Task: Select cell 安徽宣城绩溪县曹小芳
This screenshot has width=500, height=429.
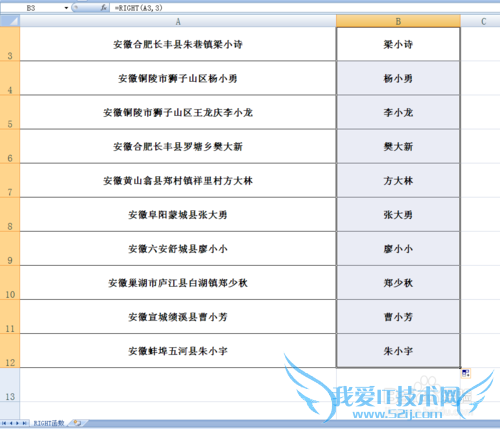Action: [x=178, y=317]
